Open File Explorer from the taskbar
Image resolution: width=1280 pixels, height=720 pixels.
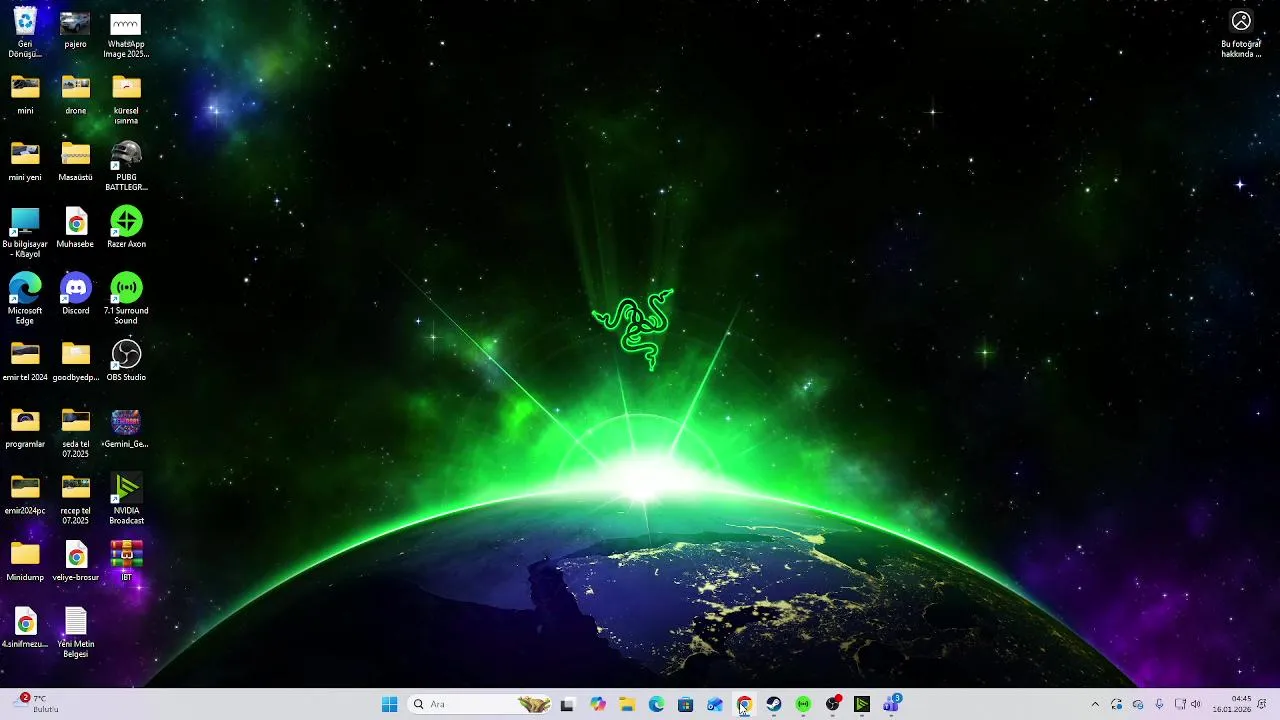coord(627,704)
